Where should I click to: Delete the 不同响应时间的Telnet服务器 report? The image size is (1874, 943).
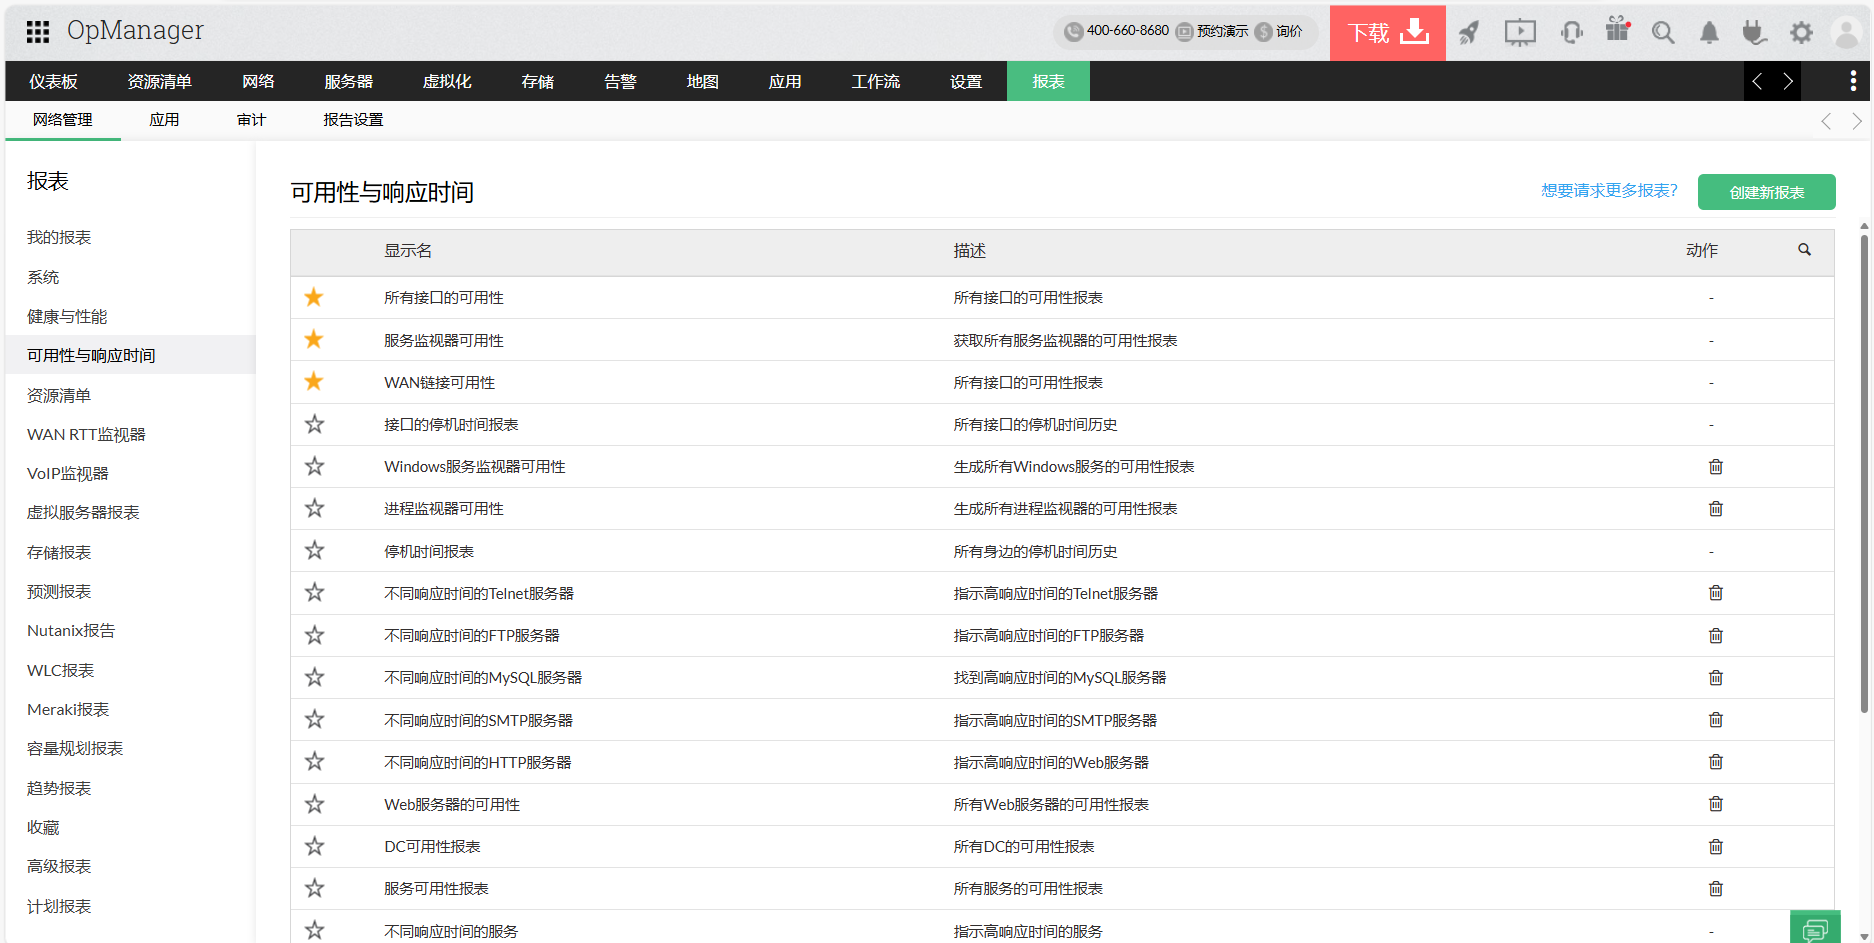coord(1716,593)
